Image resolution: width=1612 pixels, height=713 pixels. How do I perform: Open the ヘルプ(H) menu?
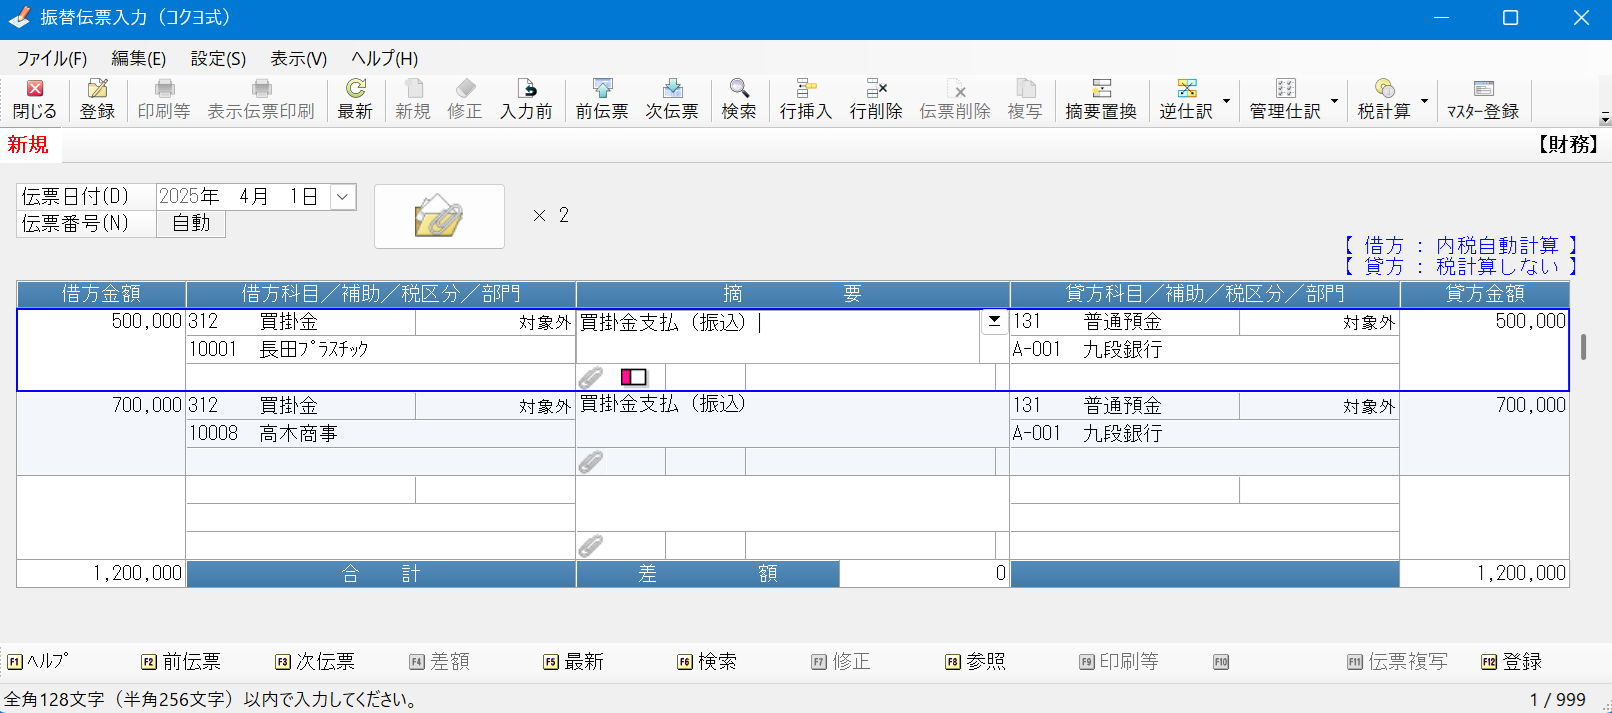(385, 59)
